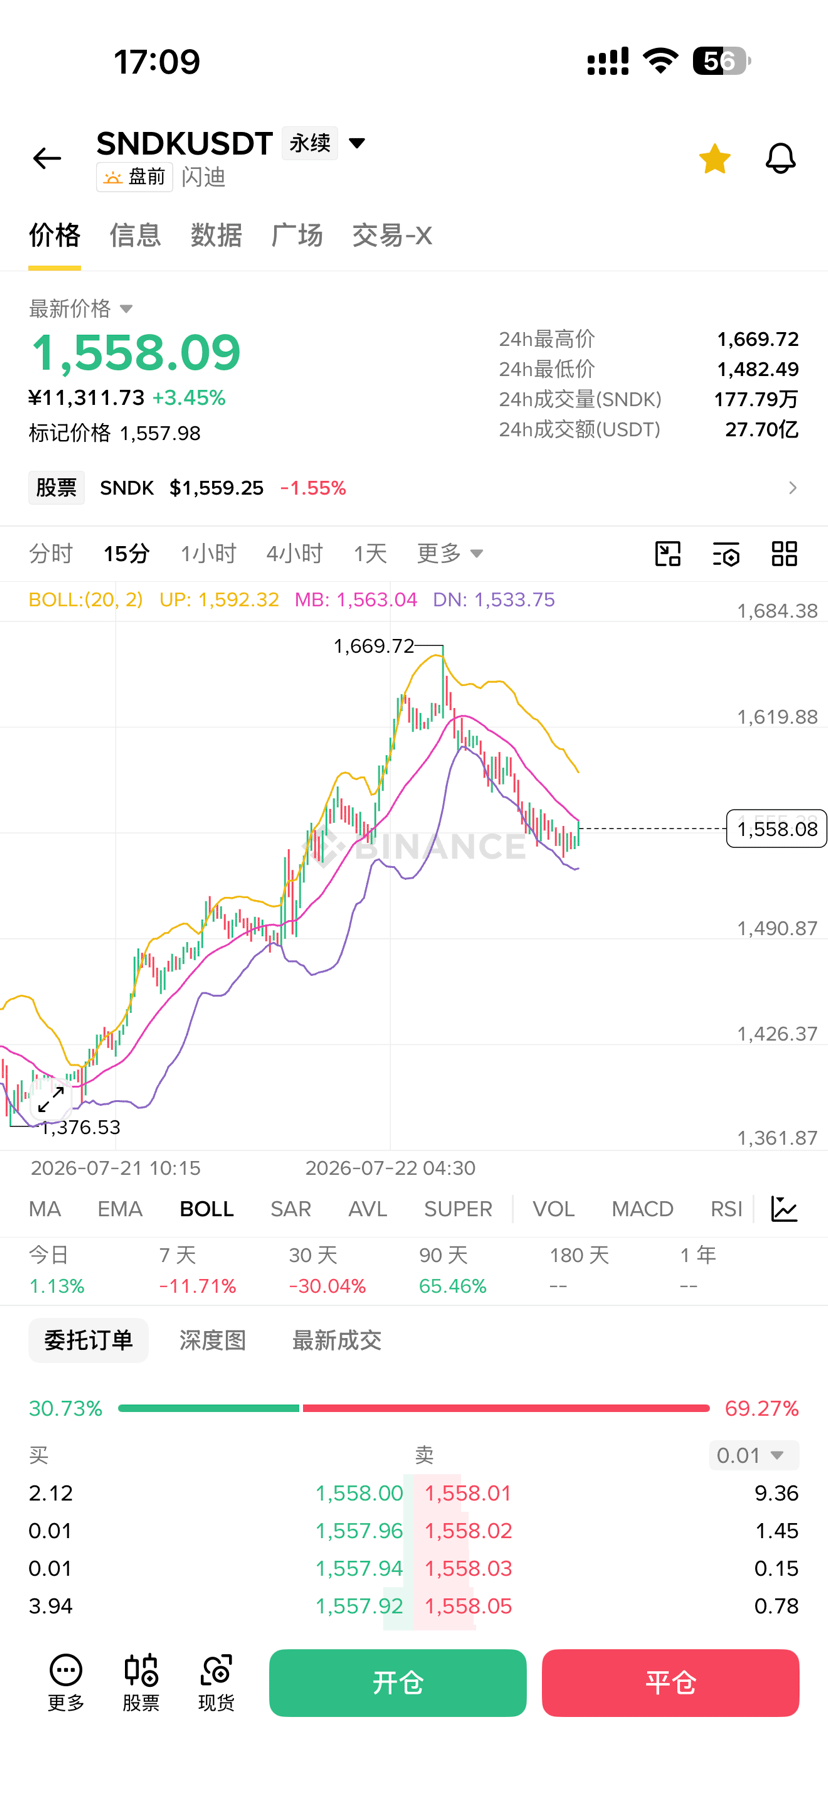828x1800 pixels.
Task: Select the 分时 chart interval
Action: [51, 554]
